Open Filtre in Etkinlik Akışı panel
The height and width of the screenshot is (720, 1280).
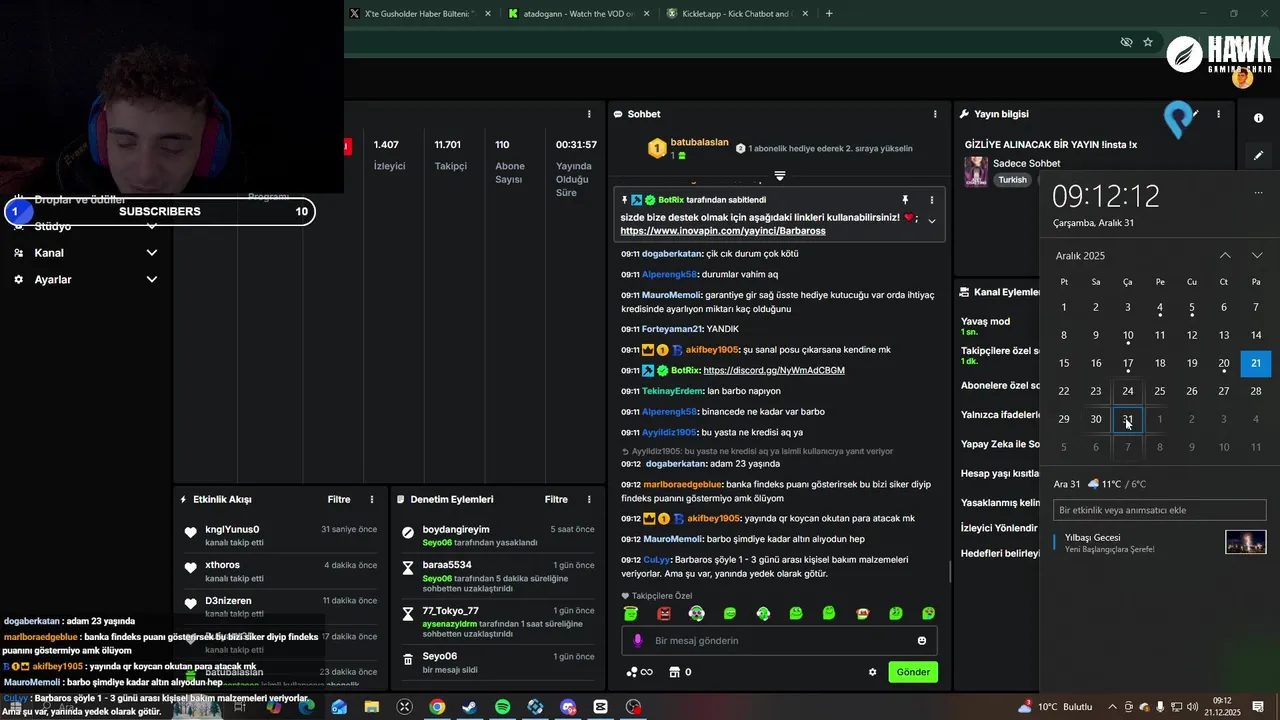(339, 499)
